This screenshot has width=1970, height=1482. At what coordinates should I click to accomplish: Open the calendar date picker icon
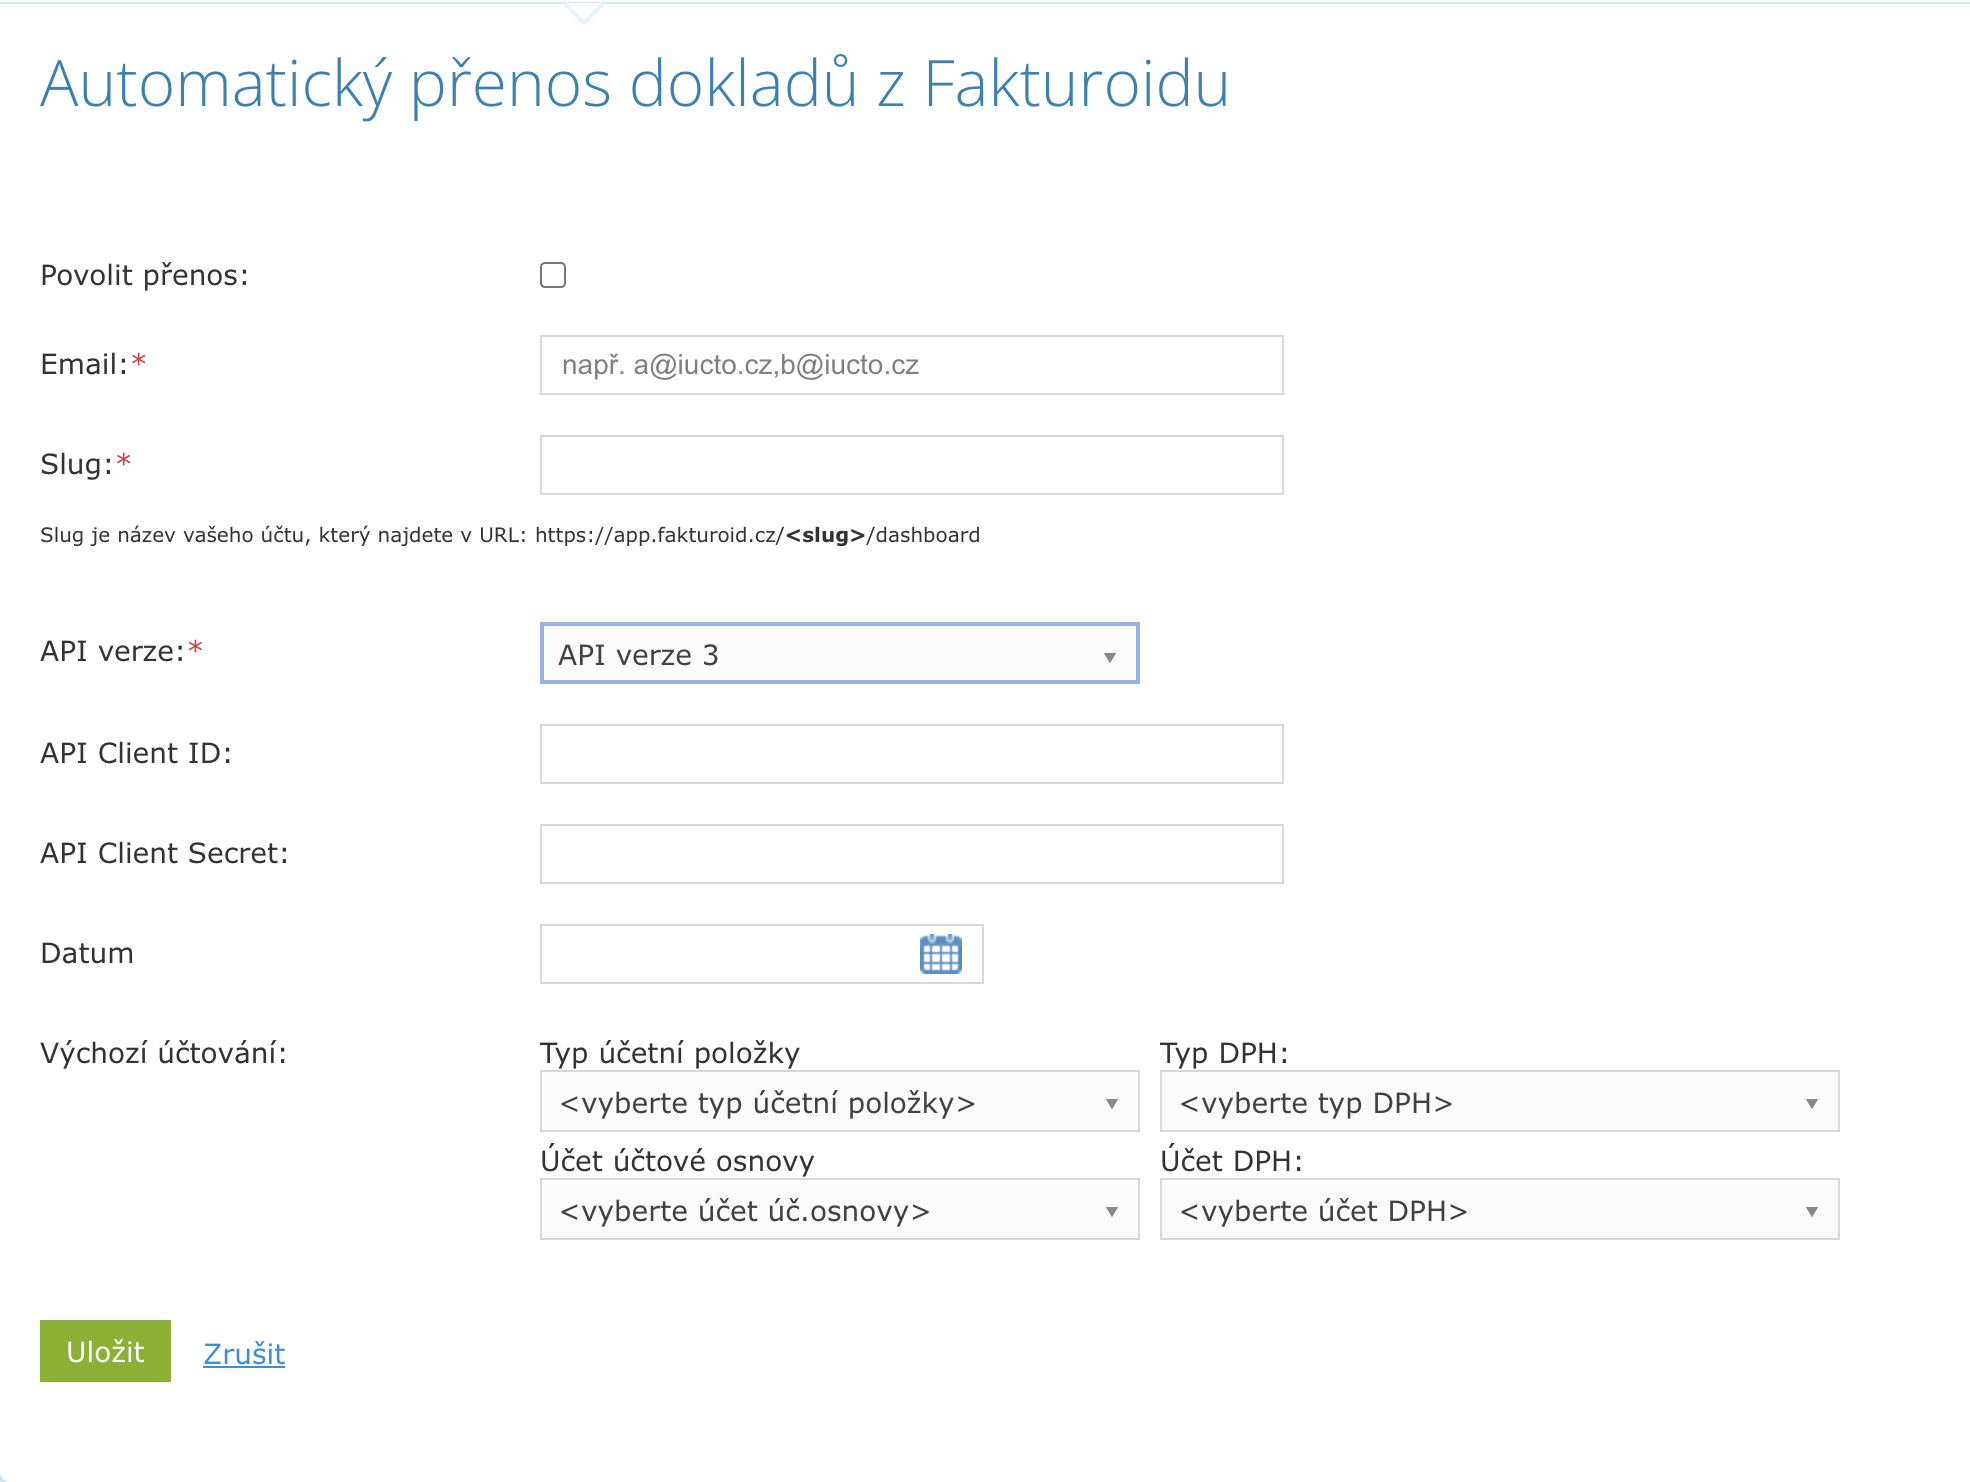click(x=940, y=954)
